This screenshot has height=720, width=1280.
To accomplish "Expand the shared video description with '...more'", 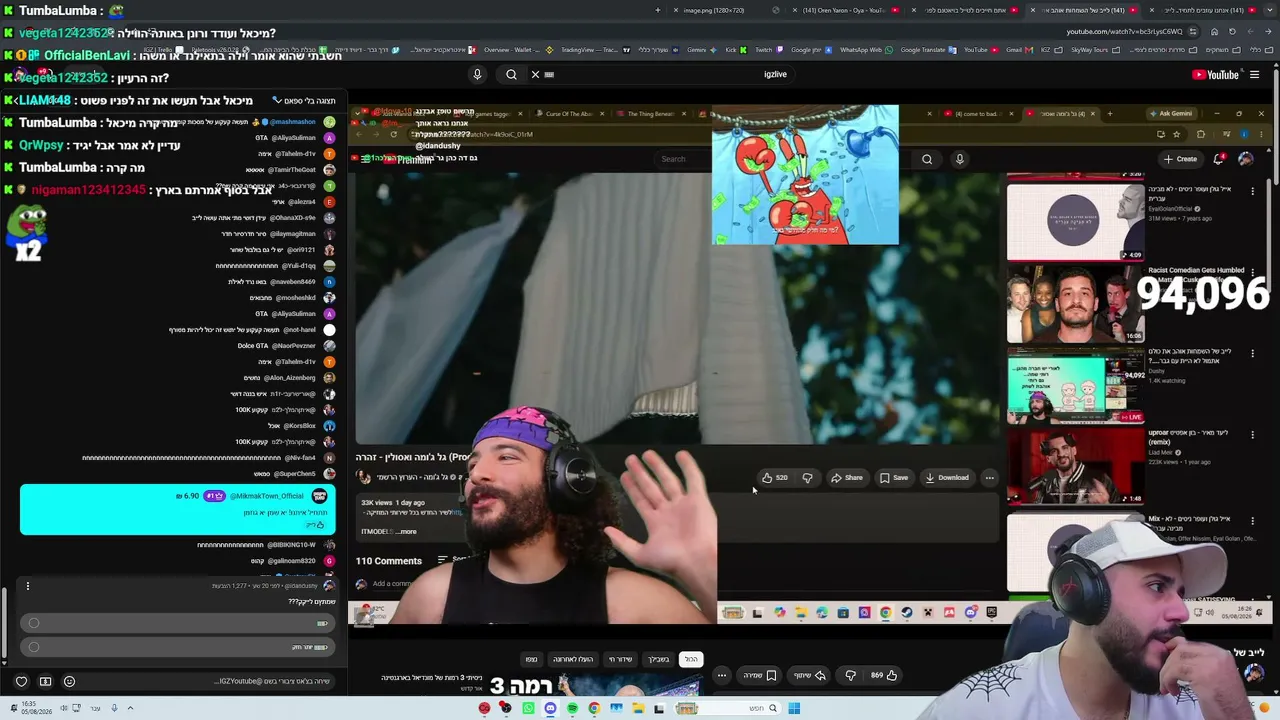I will (404, 531).
